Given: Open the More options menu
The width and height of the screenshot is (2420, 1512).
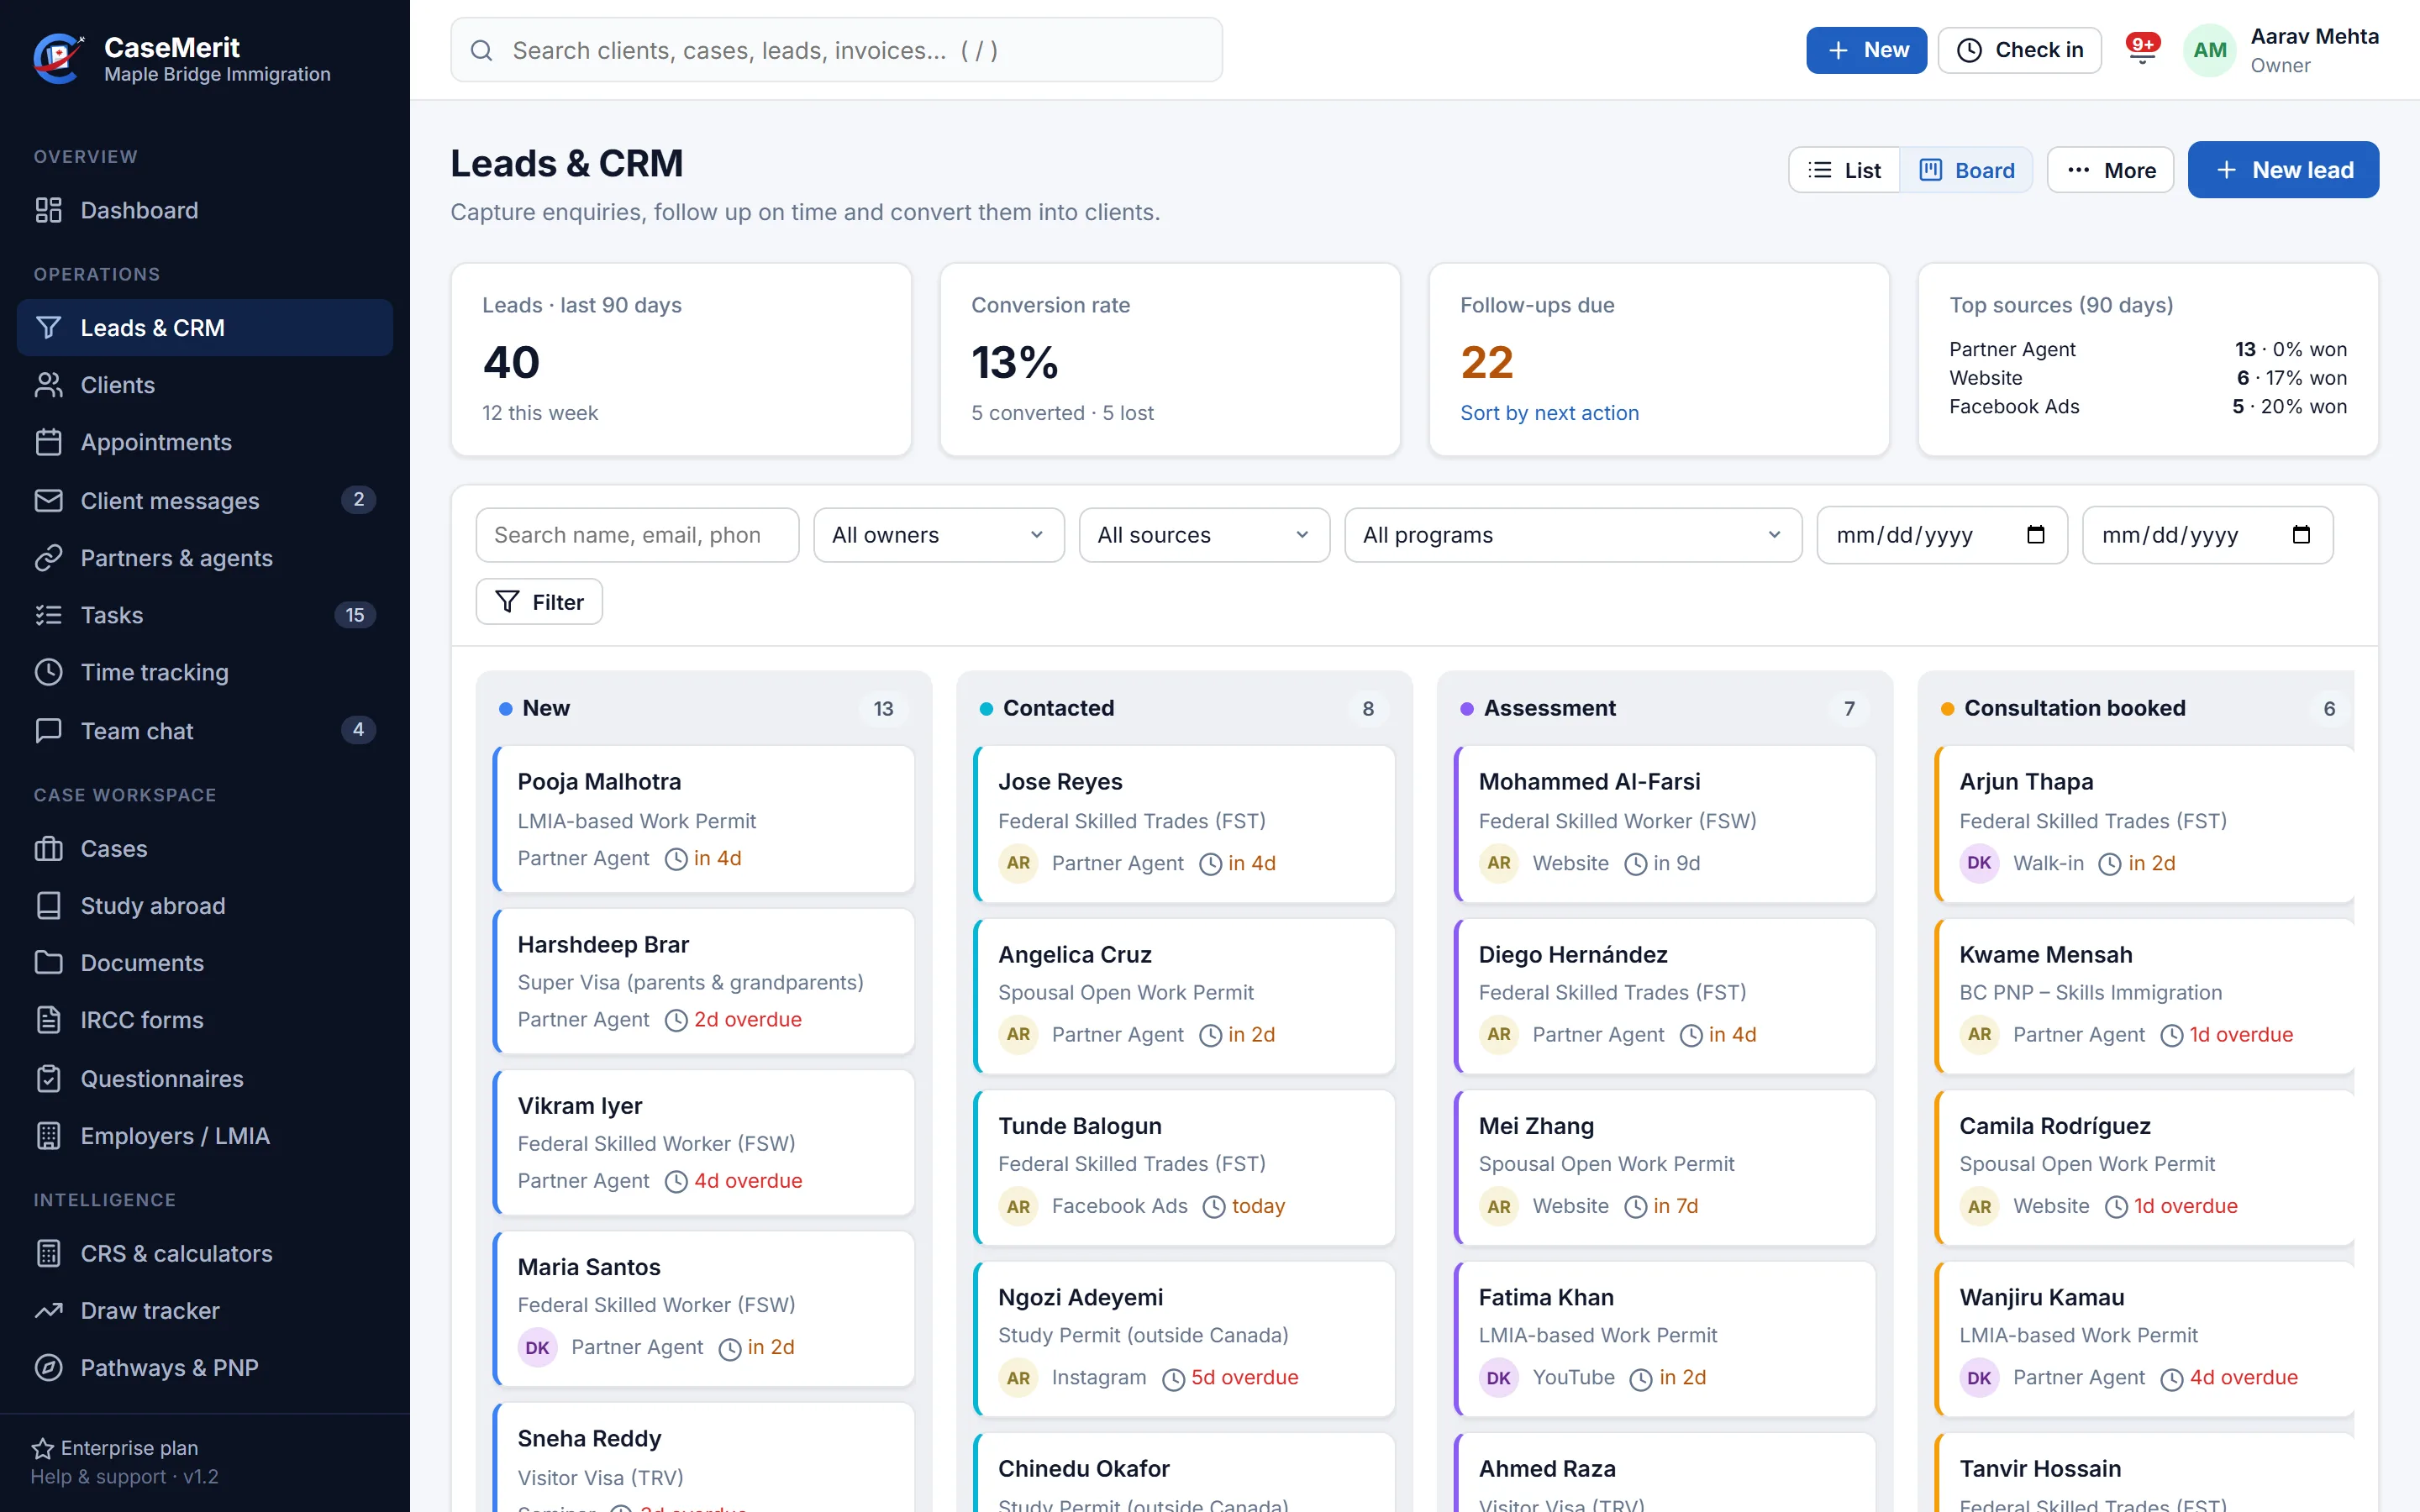Looking at the screenshot, I should 2110,170.
